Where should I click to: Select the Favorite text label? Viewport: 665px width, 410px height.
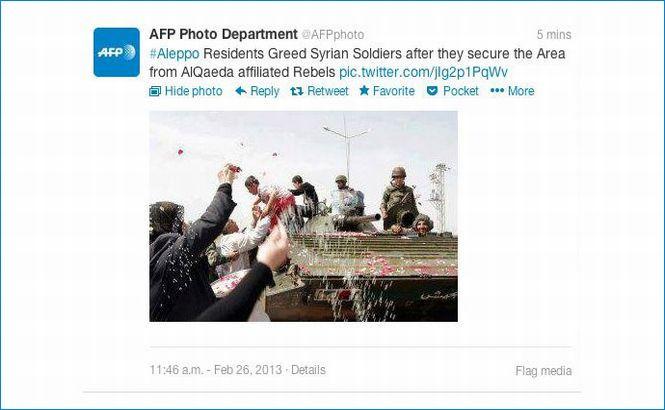394,91
